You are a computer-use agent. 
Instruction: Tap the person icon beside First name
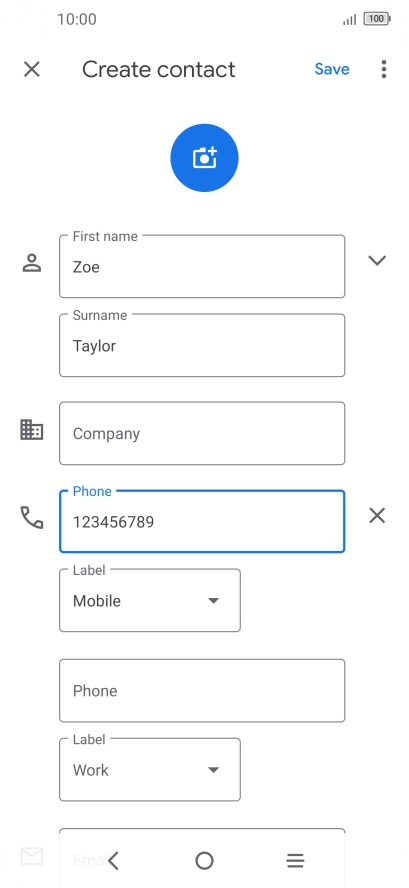pyautogui.click(x=32, y=263)
